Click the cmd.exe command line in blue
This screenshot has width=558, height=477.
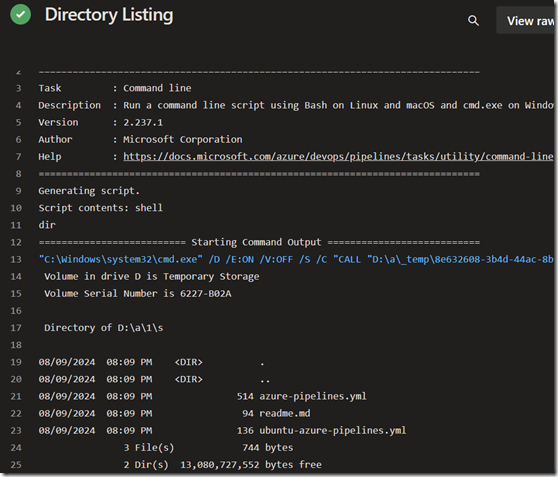click(296, 260)
